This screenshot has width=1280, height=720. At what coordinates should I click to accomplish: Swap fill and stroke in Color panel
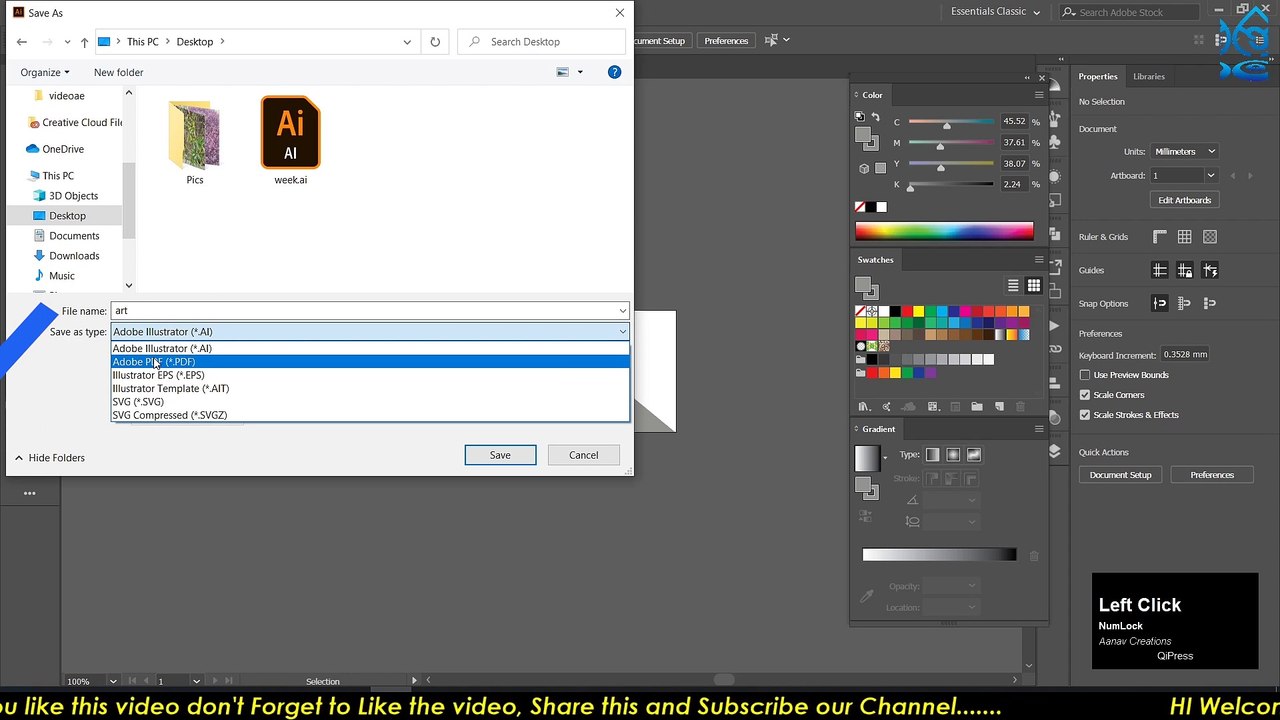point(876,117)
